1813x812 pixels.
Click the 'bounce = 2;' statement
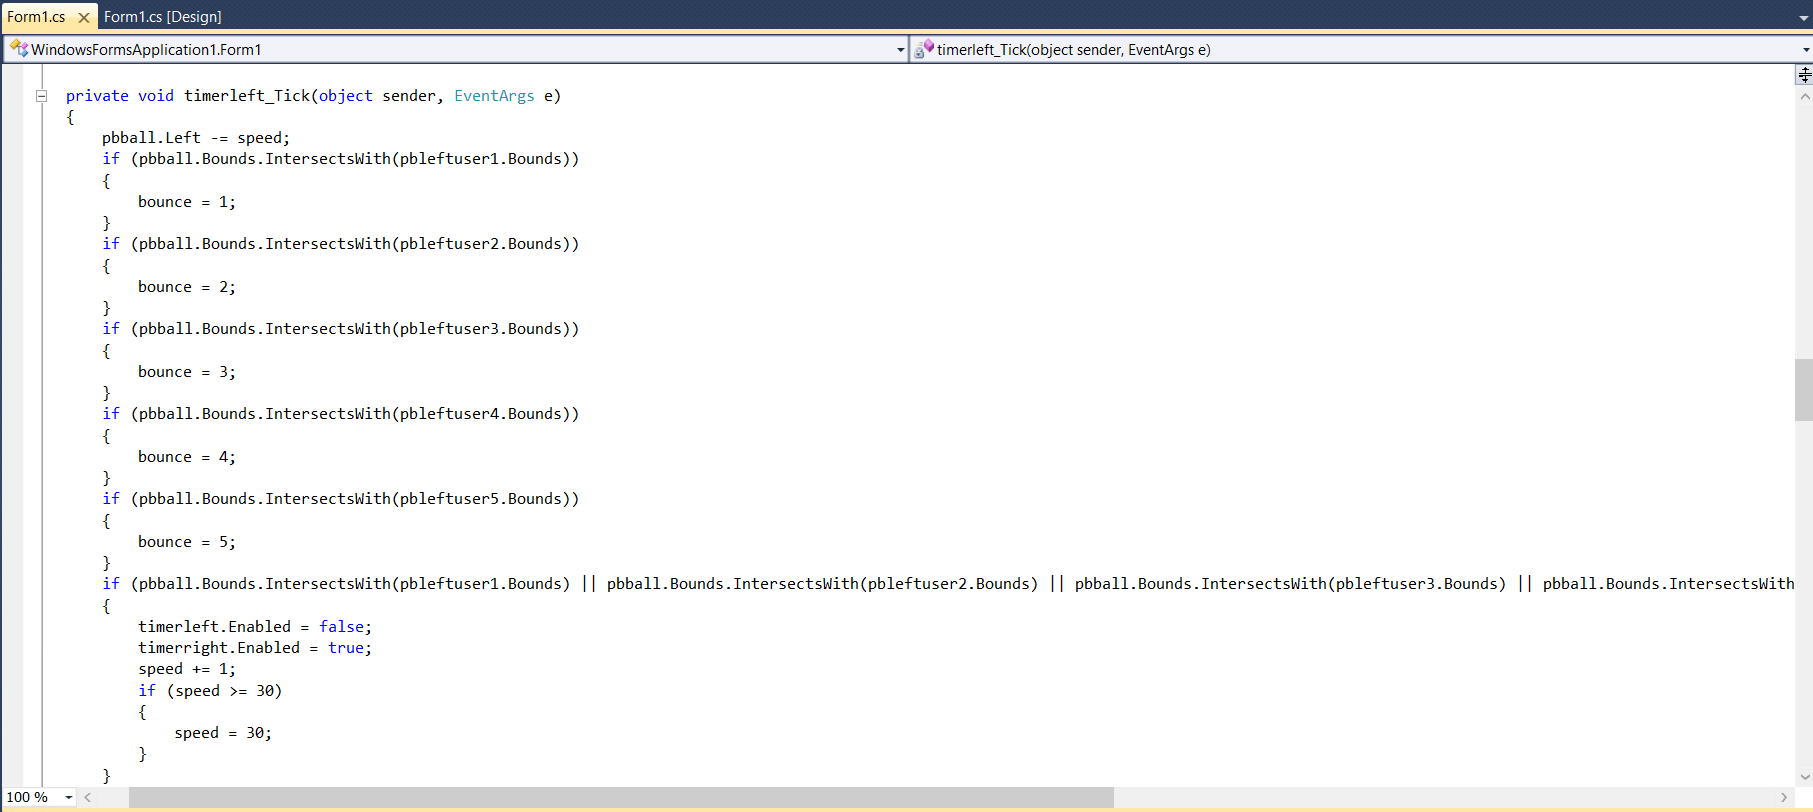[x=187, y=287]
